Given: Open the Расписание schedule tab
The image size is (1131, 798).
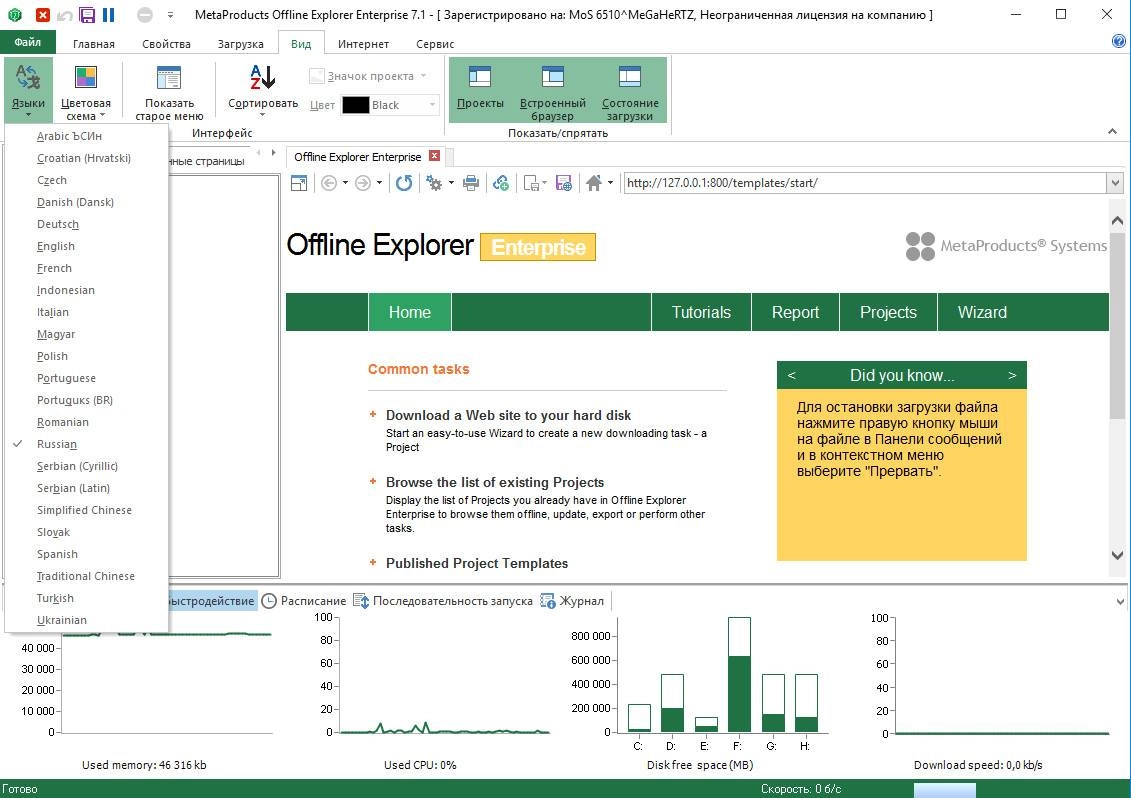Looking at the screenshot, I should 304,600.
